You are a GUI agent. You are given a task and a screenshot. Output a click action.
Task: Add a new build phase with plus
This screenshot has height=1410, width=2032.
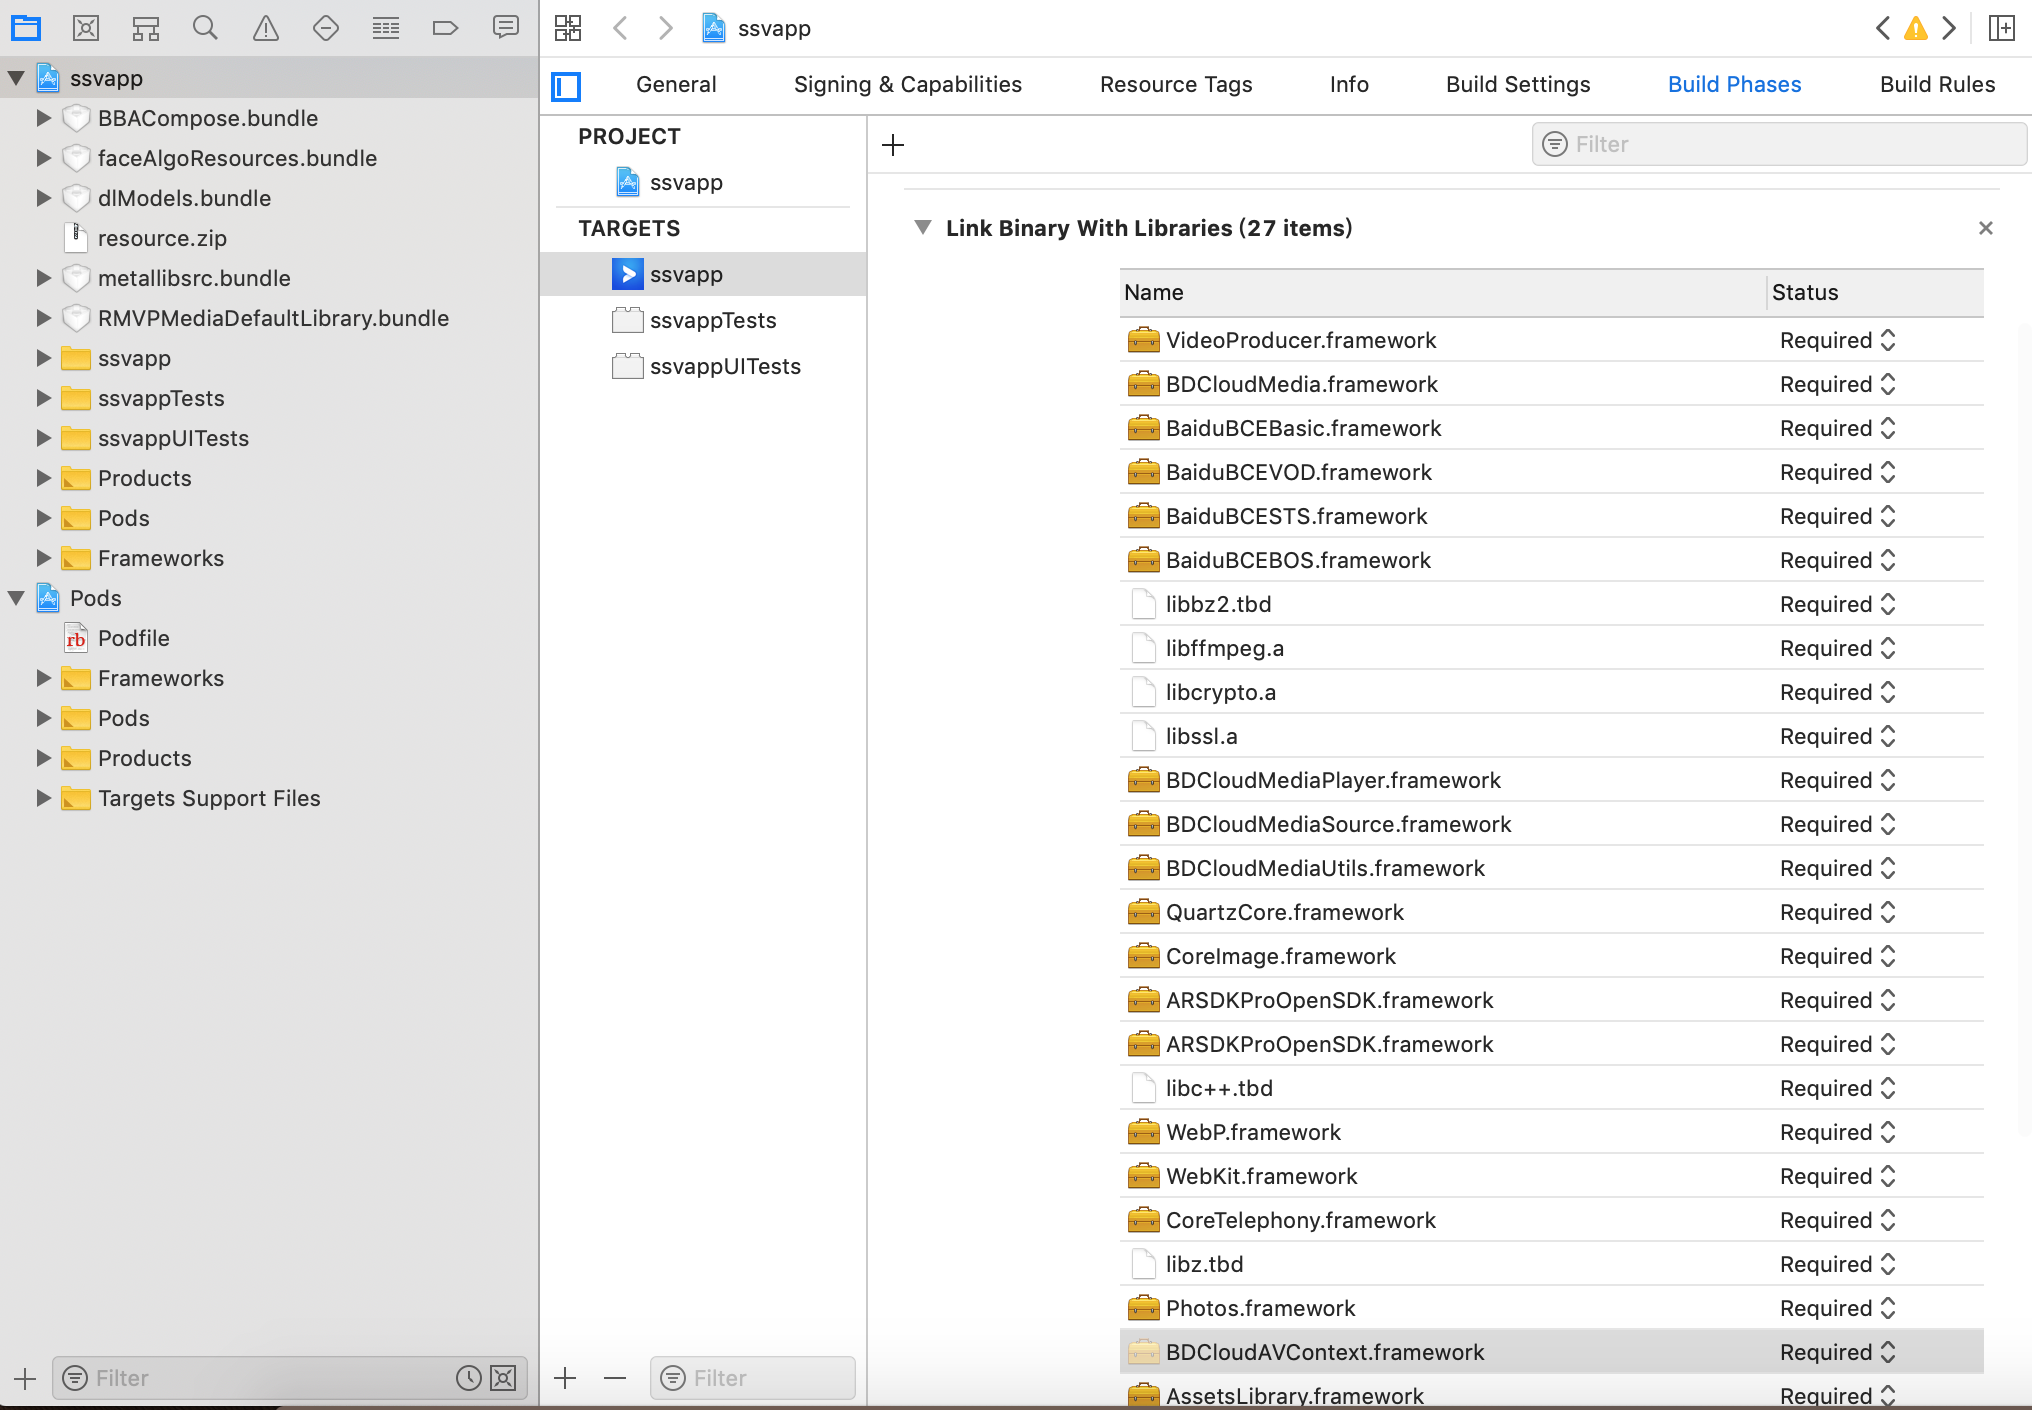click(x=893, y=145)
